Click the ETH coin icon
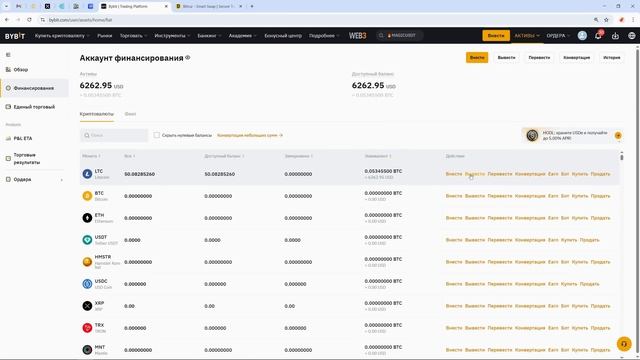Image resolution: width=640 pixels, height=360 pixels. pos(87,218)
